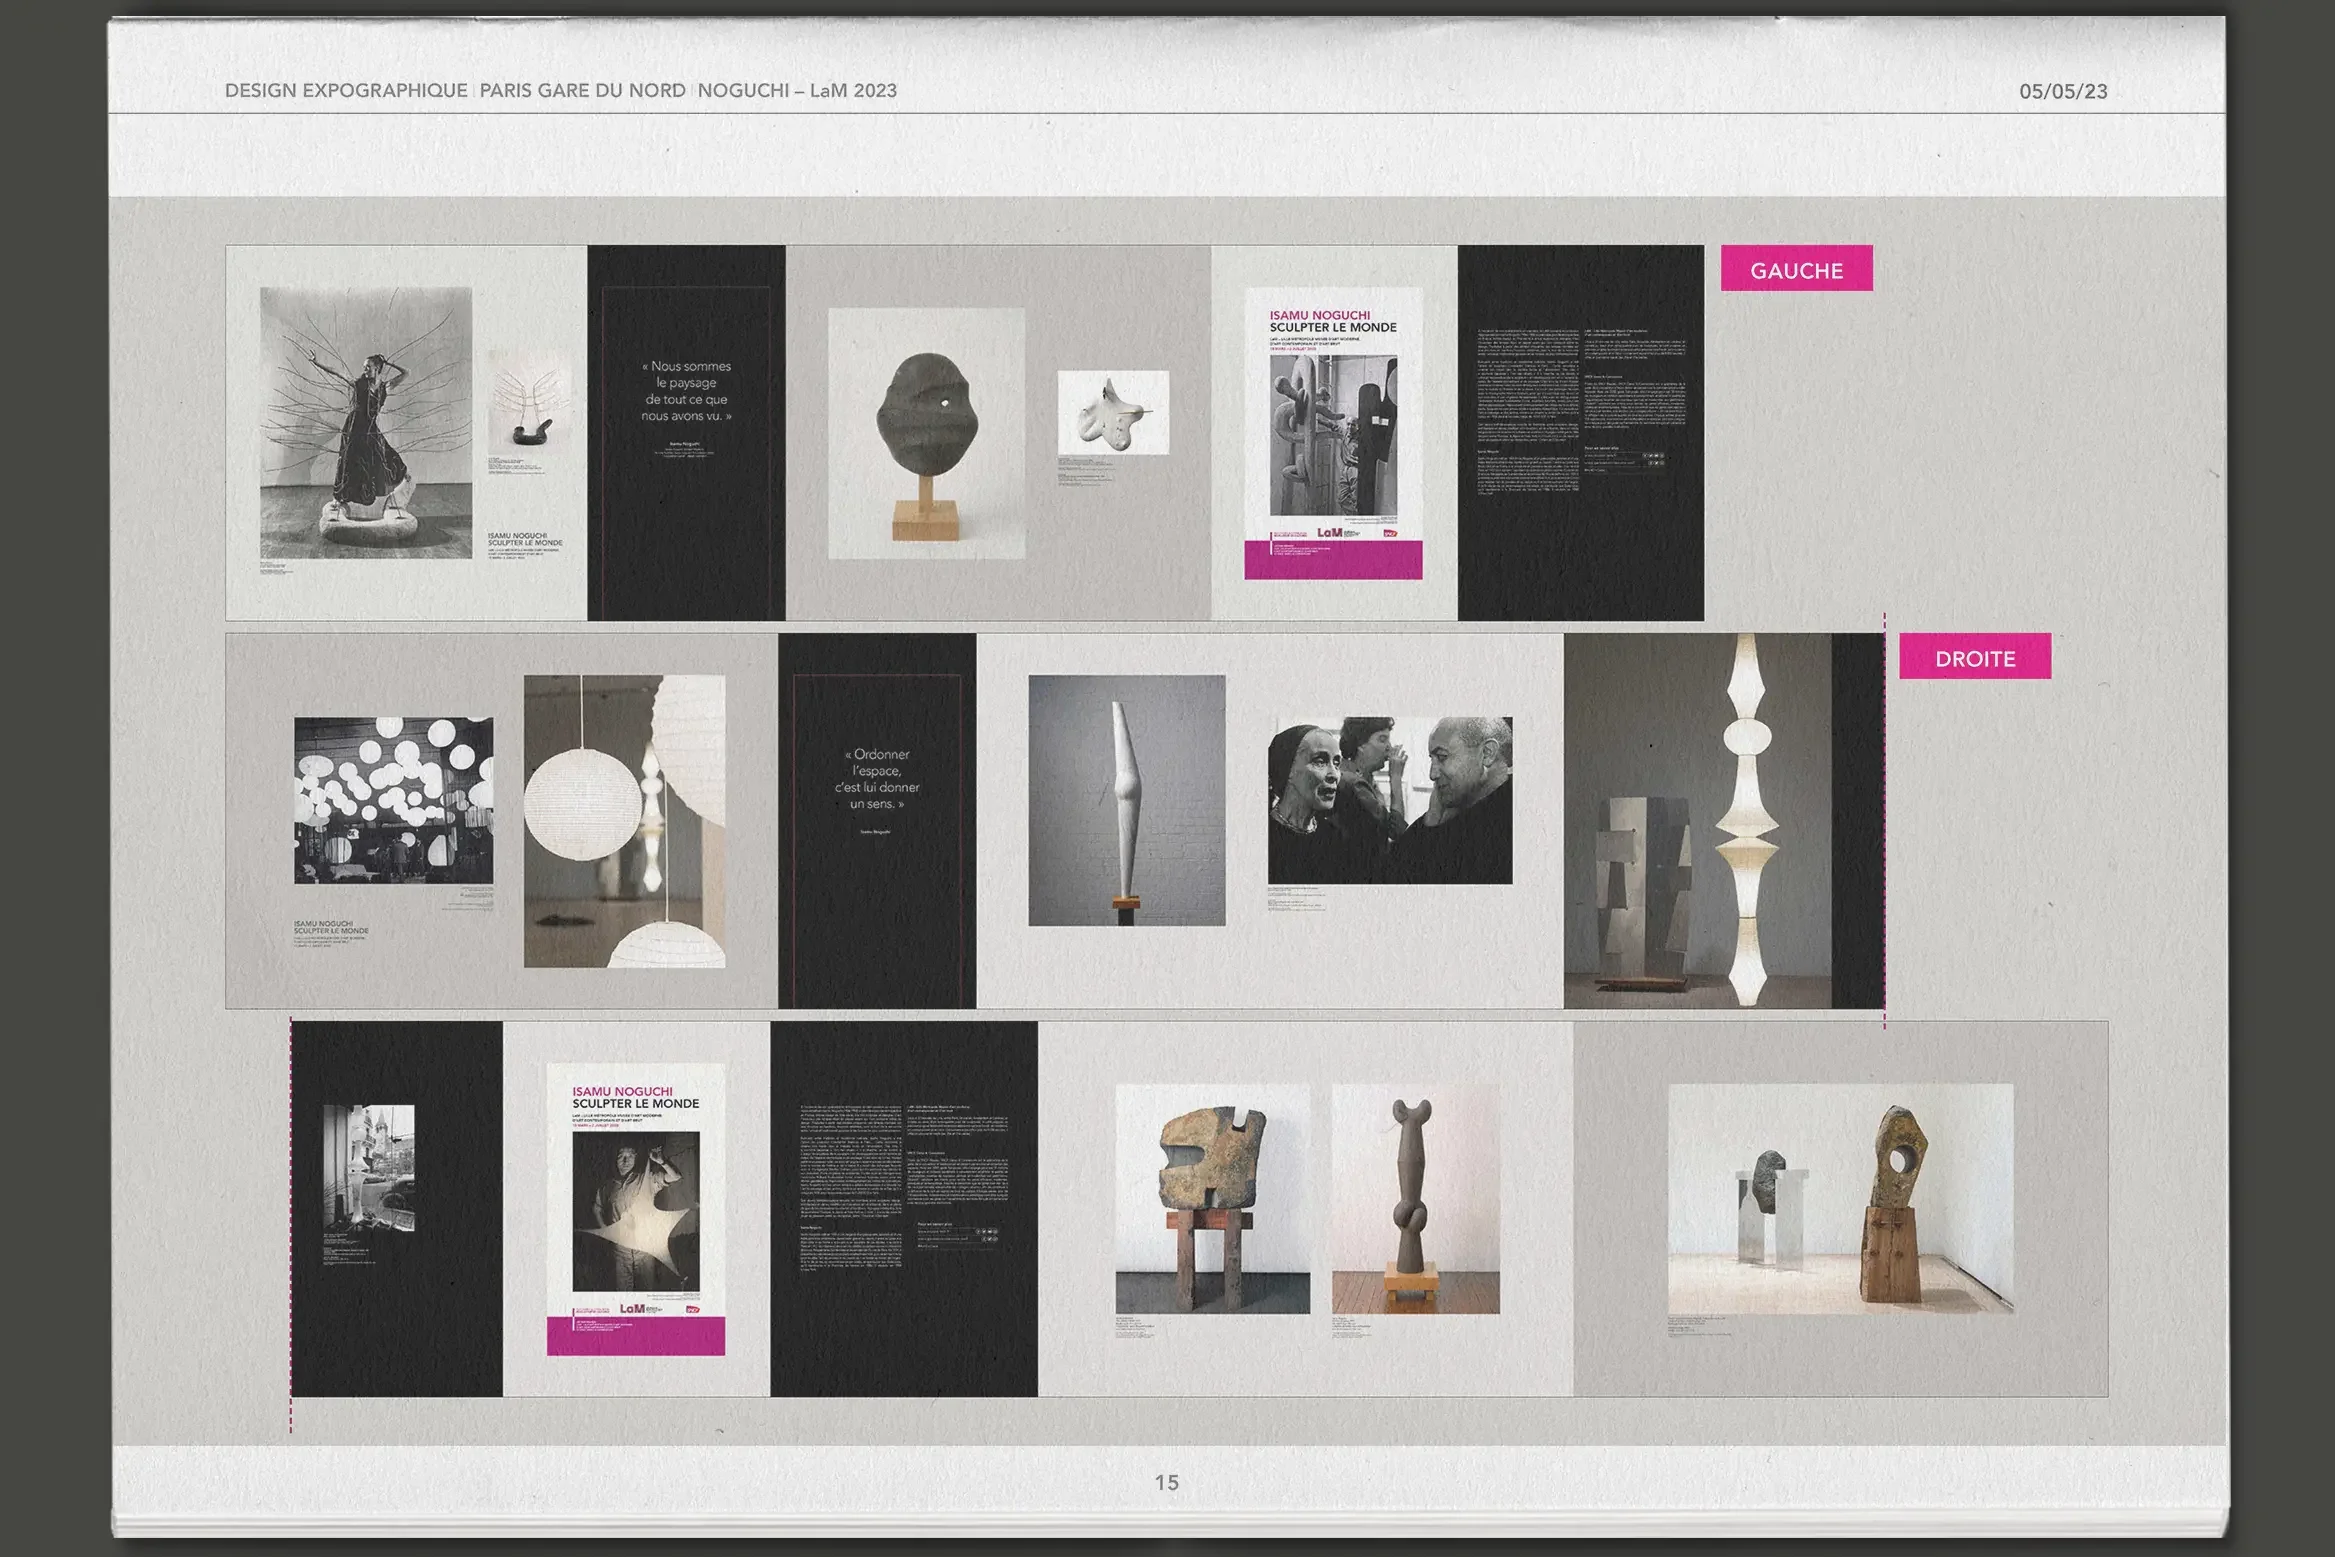Click the tall white slender sculpture photo
This screenshot has width=2335, height=1557.
coord(1126,800)
